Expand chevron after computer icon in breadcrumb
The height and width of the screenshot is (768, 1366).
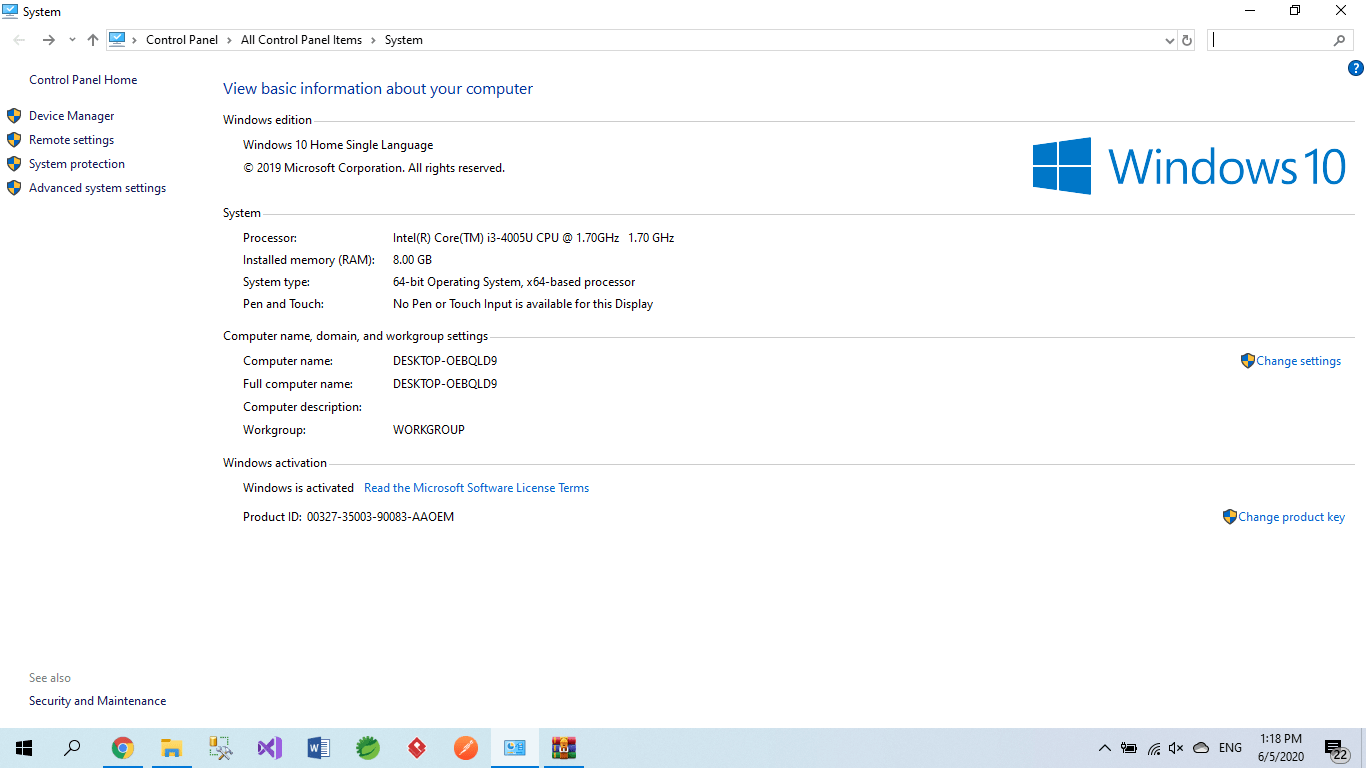(x=135, y=40)
